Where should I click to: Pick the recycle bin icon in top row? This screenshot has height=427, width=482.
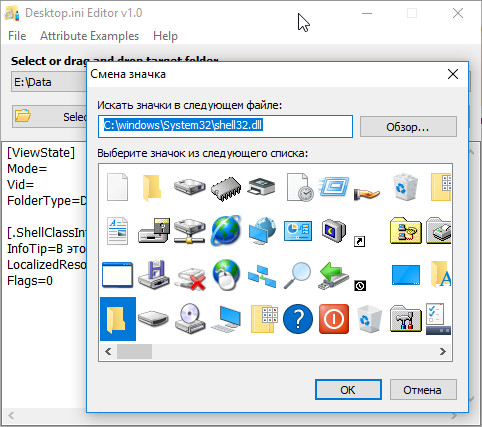tap(404, 187)
